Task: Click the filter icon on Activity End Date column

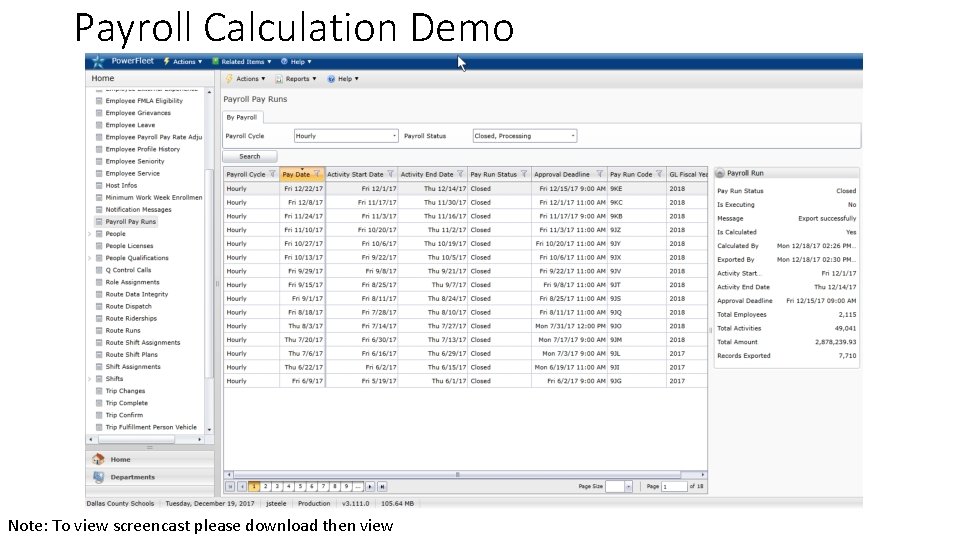Action: click(460, 174)
